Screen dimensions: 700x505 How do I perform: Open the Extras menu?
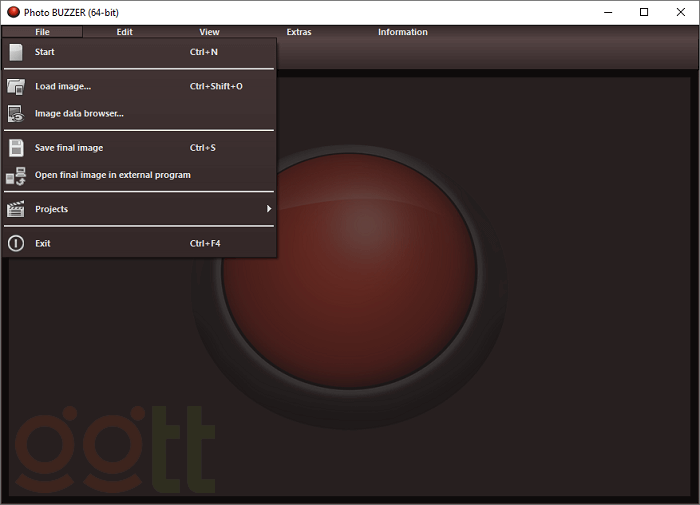[298, 32]
